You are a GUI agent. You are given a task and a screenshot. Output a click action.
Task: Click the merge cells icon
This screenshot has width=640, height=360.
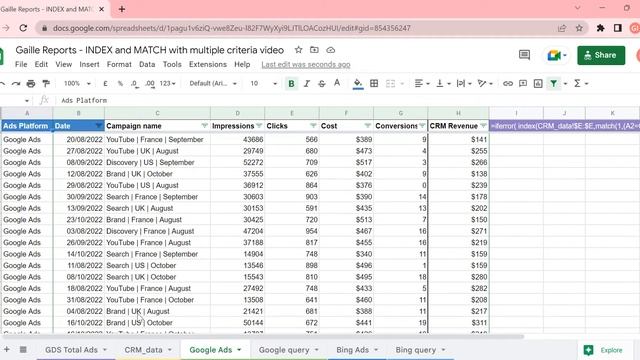(390, 84)
